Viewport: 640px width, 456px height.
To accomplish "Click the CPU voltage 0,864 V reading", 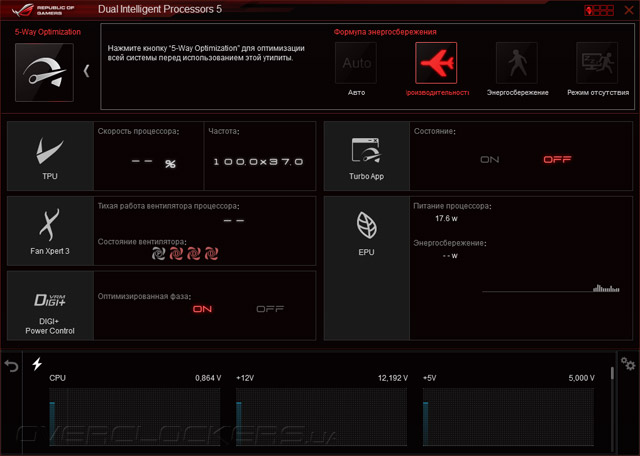I will pyautogui.click(x=208, y=378).
